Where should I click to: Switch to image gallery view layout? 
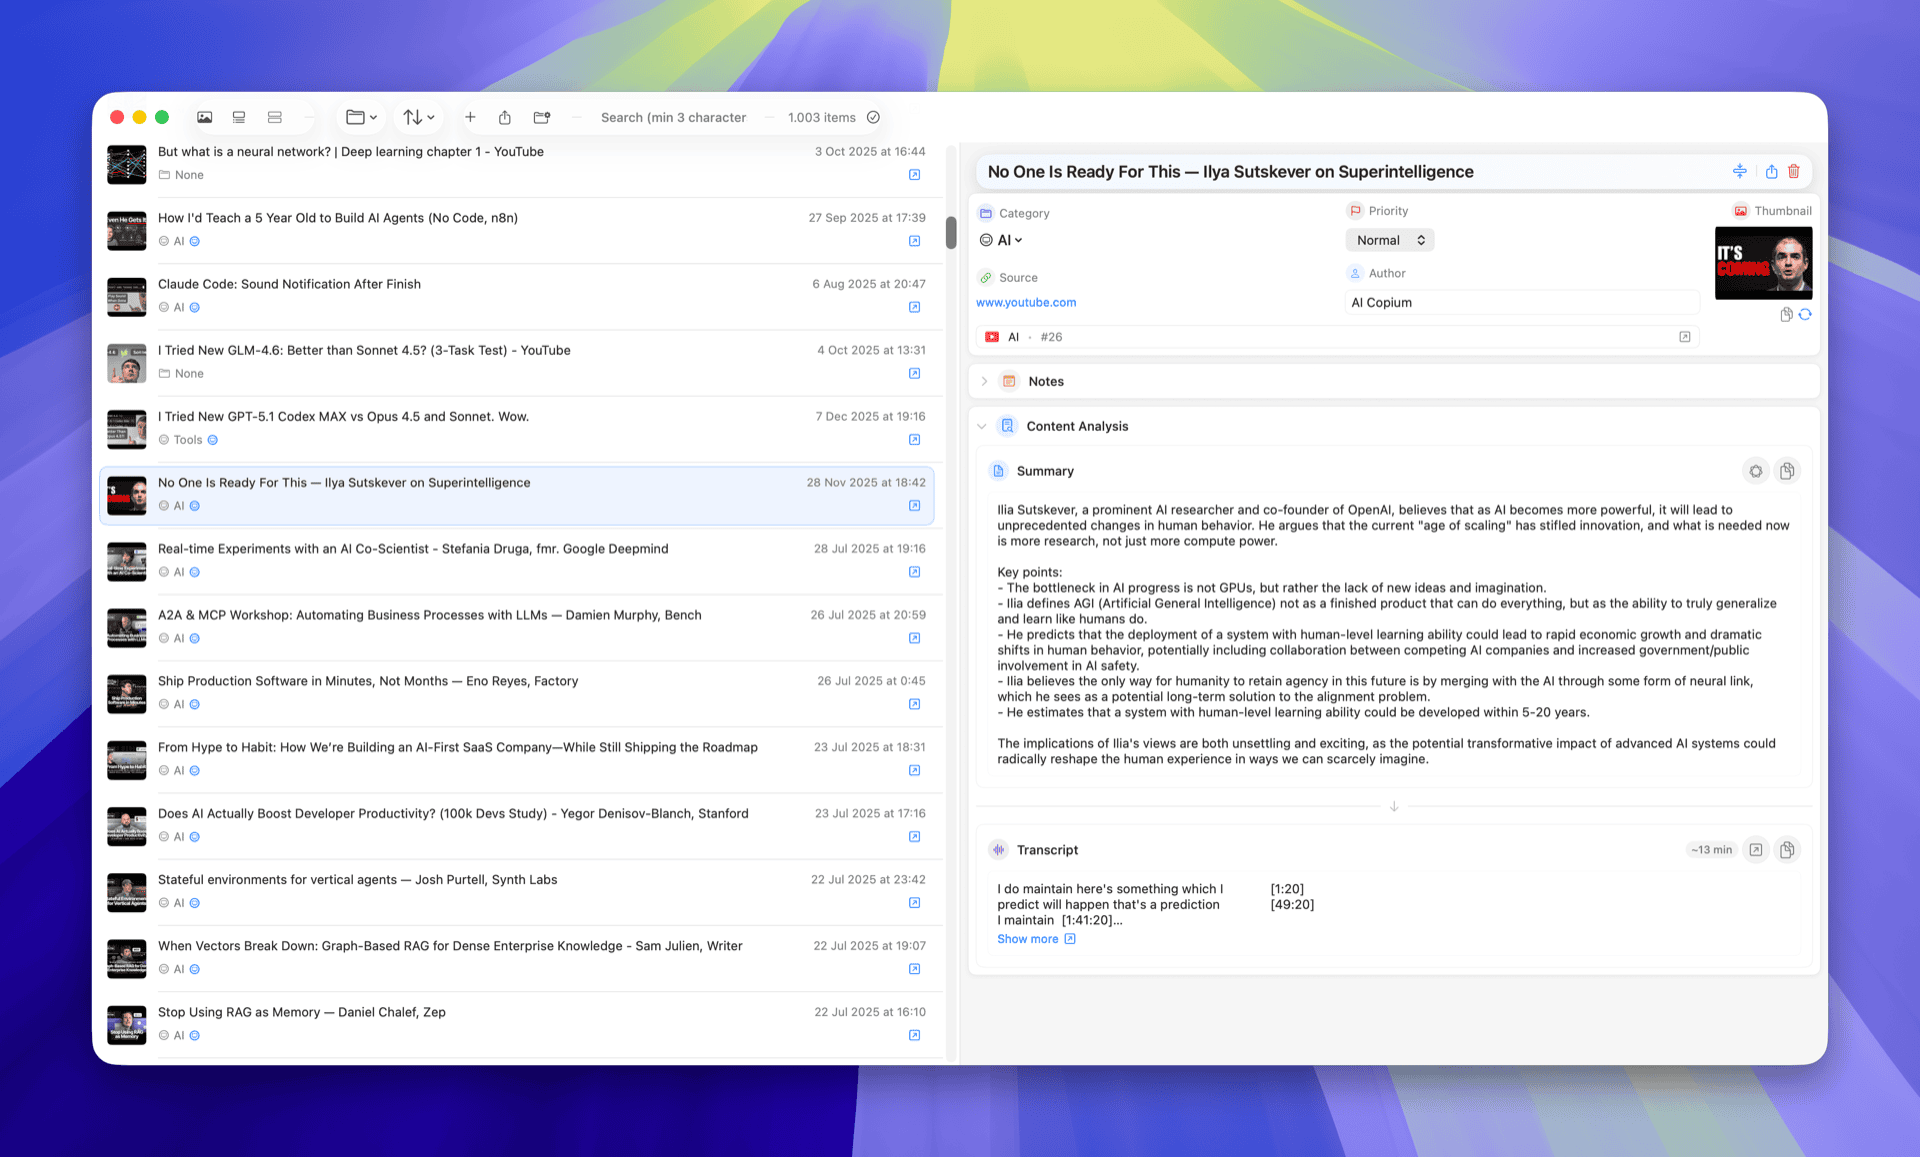coord(204,117)
